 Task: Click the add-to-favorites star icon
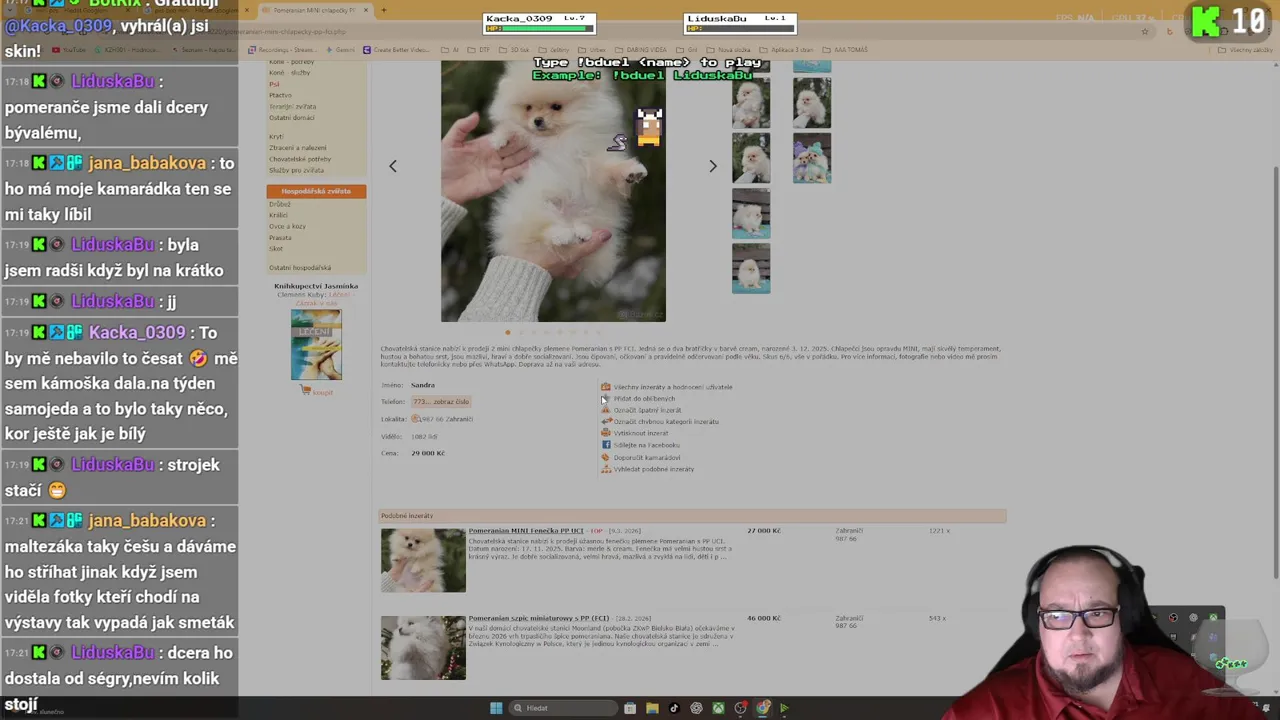point(605,398)
